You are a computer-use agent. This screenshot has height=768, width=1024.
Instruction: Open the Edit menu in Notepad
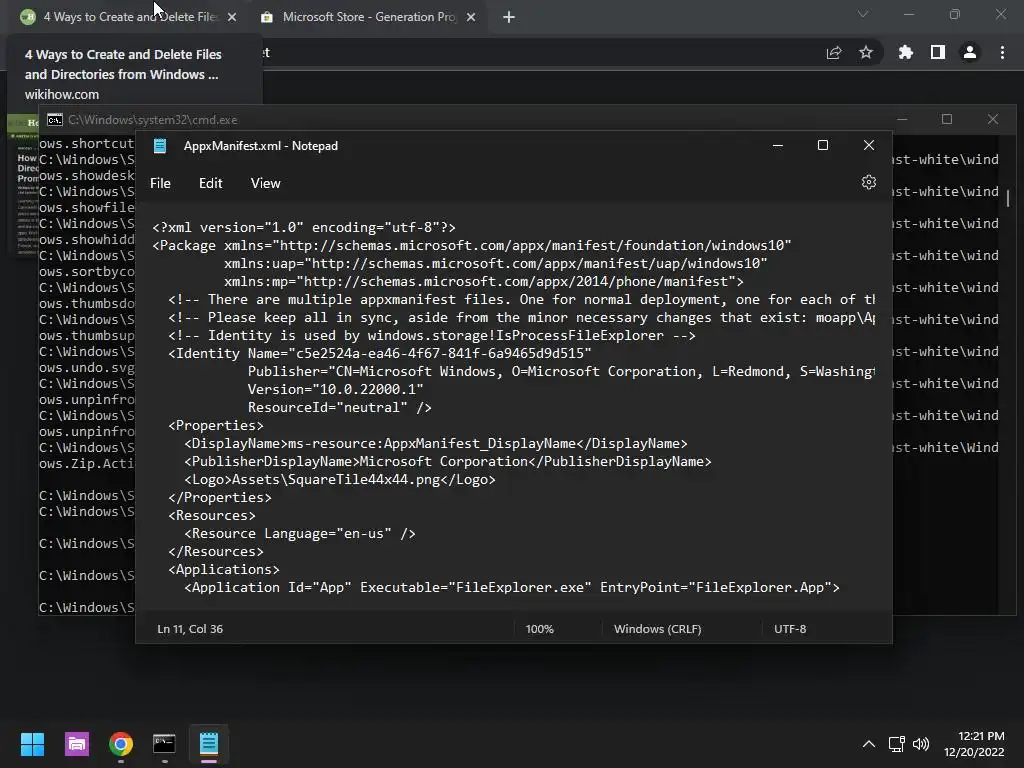[x=210, y=184]
